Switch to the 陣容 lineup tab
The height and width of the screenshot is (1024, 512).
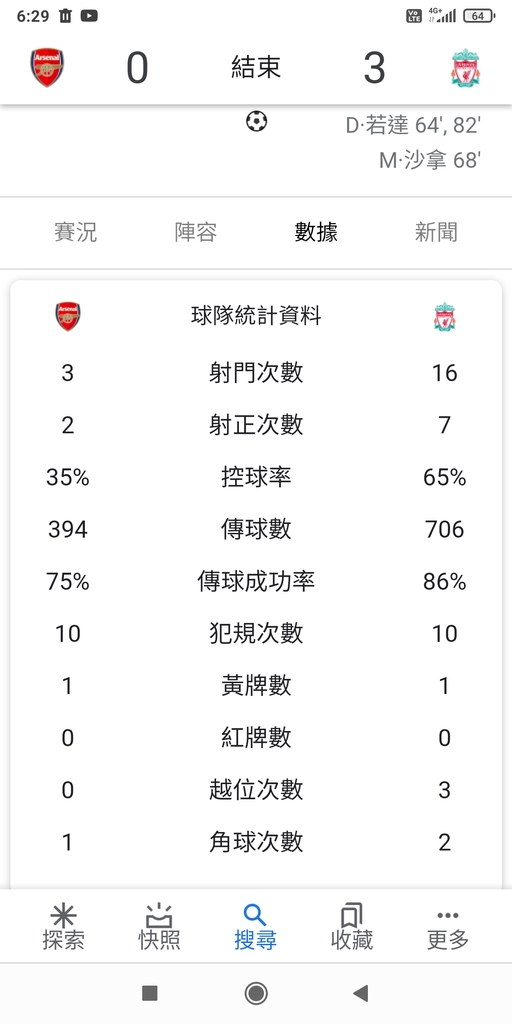click(196, 232)
